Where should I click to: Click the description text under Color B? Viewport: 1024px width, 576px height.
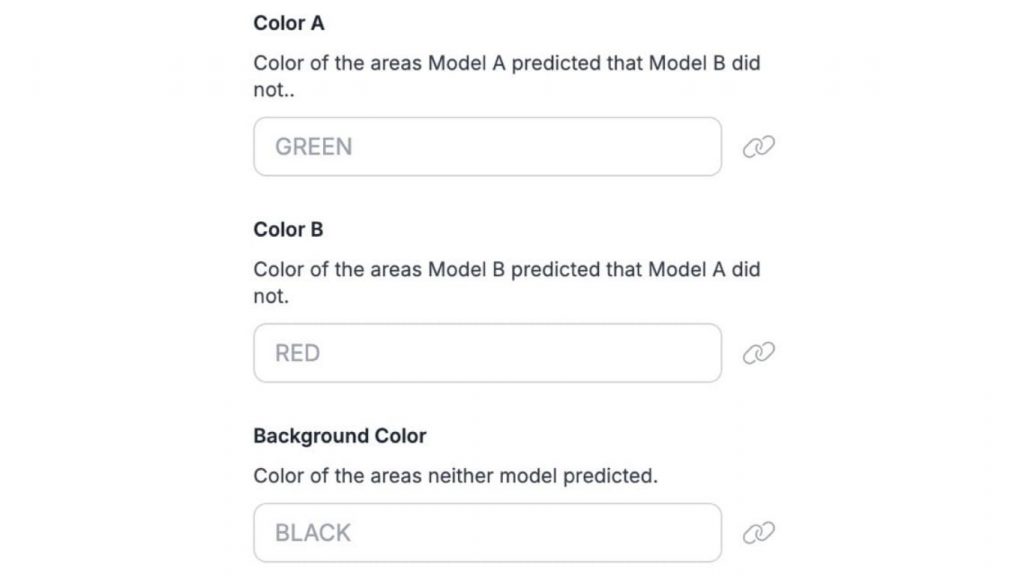tap(506, 270)
